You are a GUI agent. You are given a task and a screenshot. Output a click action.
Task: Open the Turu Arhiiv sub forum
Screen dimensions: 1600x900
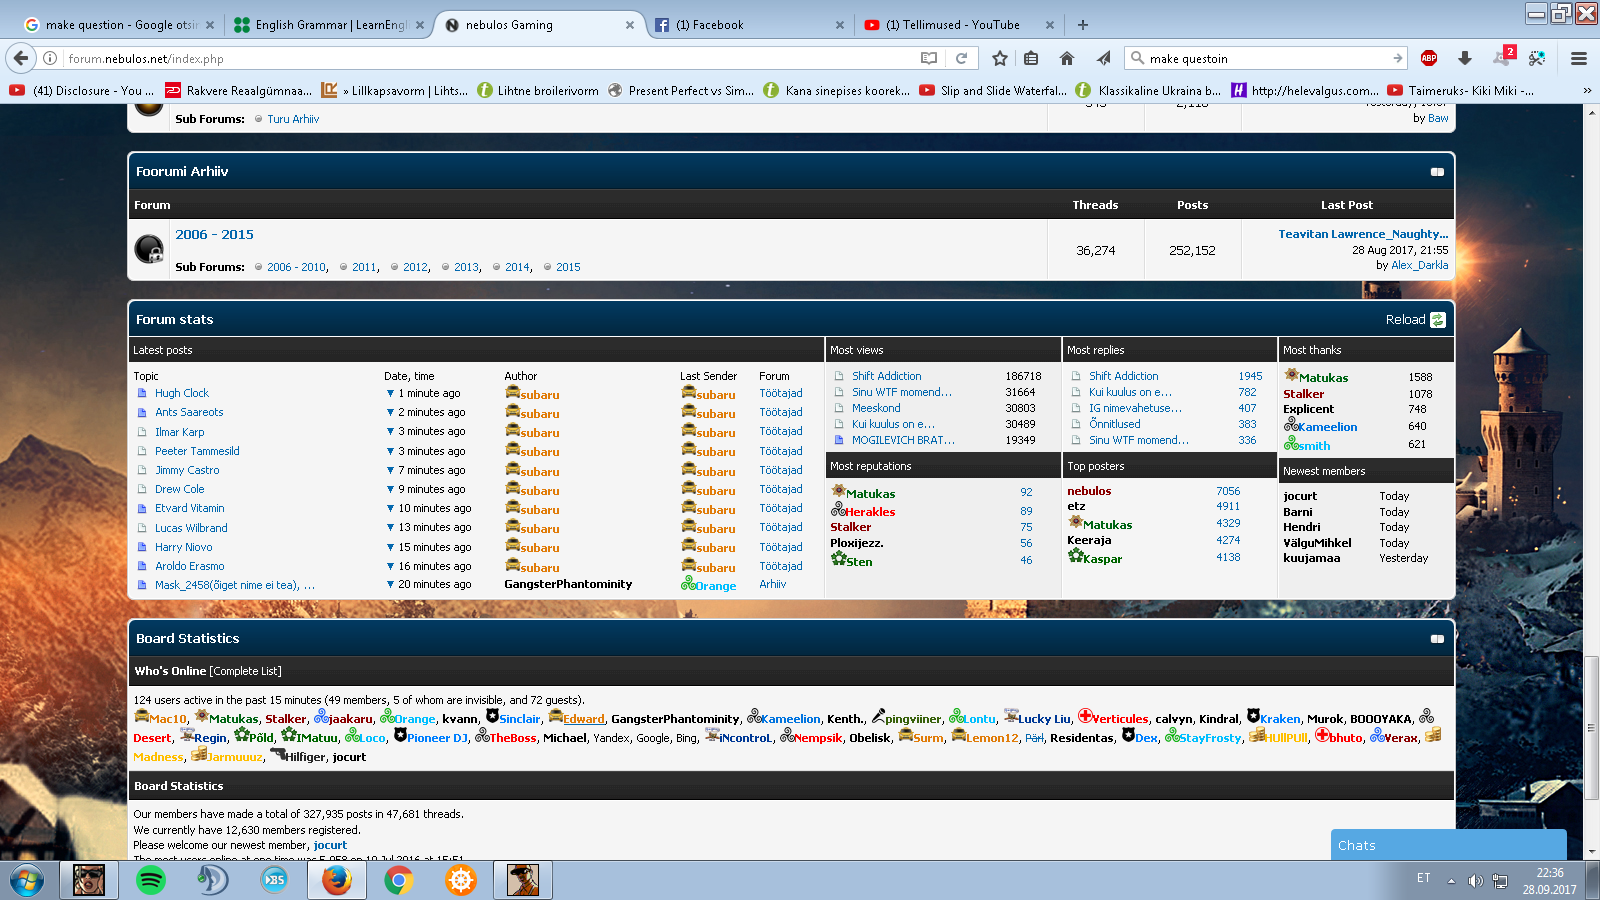pyautogui.click(x=293, y=119)
